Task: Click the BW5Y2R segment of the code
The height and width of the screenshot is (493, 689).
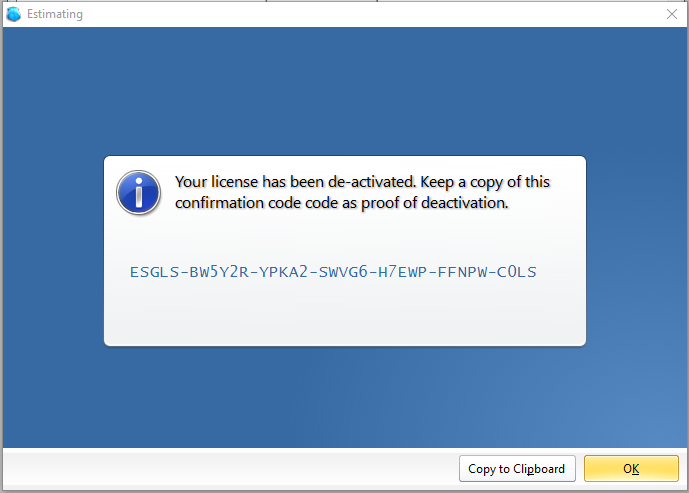Action: pyautogui.click(x=219, y=272)
